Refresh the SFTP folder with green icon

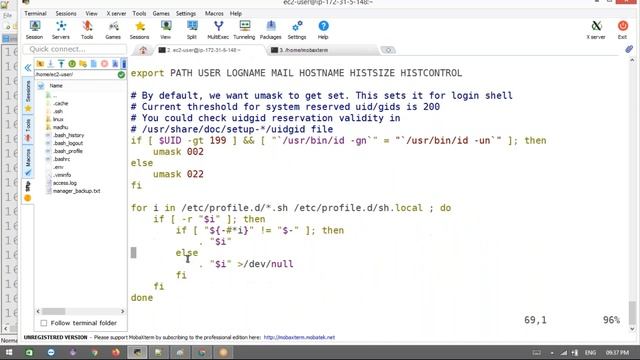point(72,64)
